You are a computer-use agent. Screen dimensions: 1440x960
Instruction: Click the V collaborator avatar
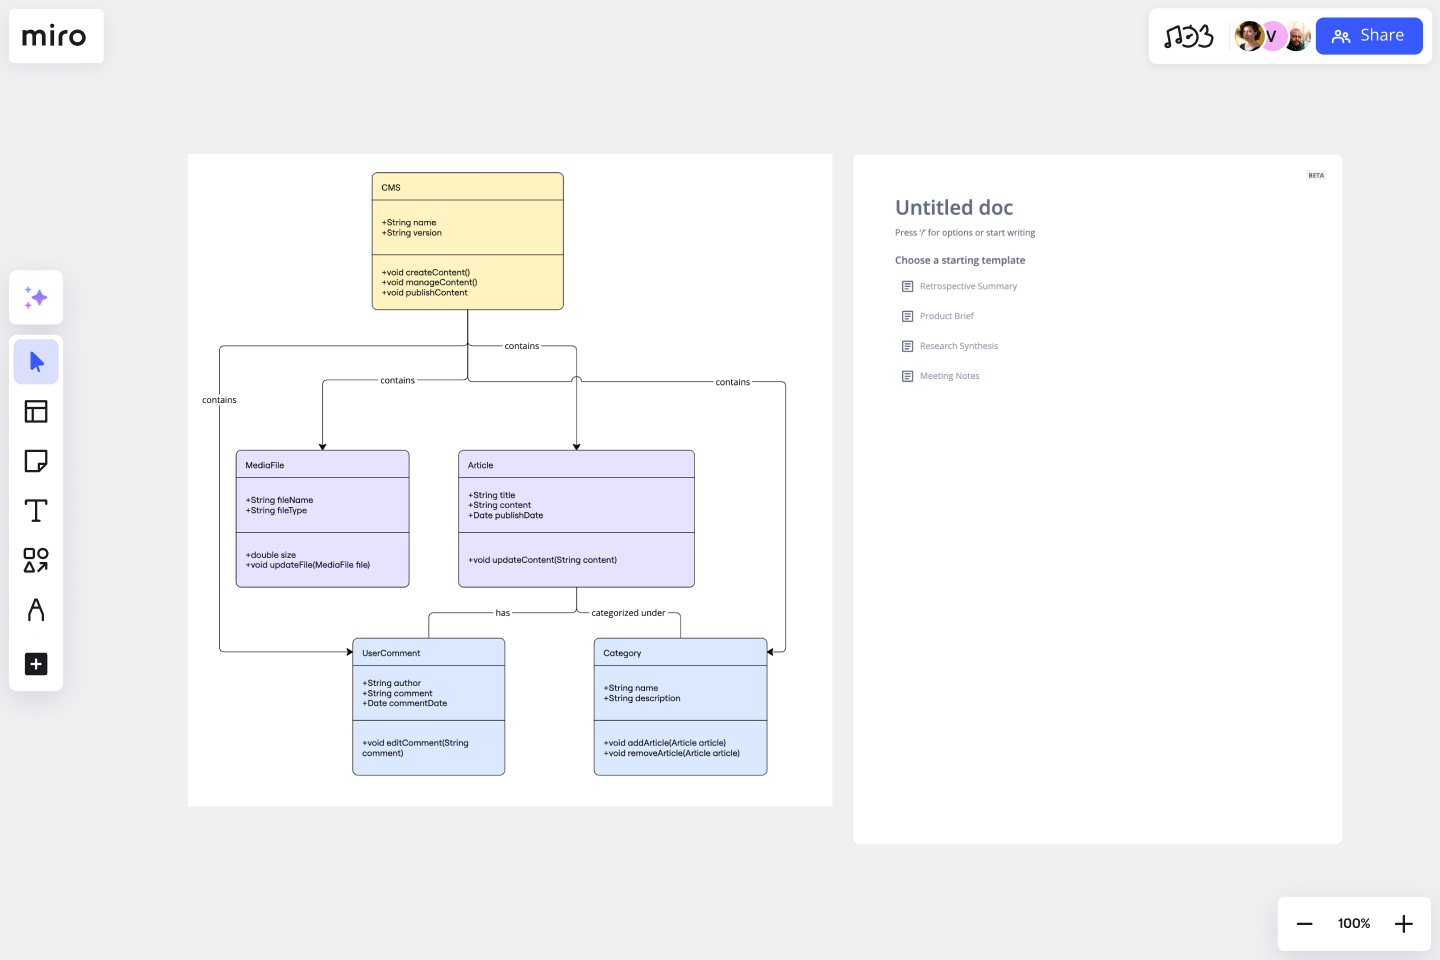(x=1273, y=36)
